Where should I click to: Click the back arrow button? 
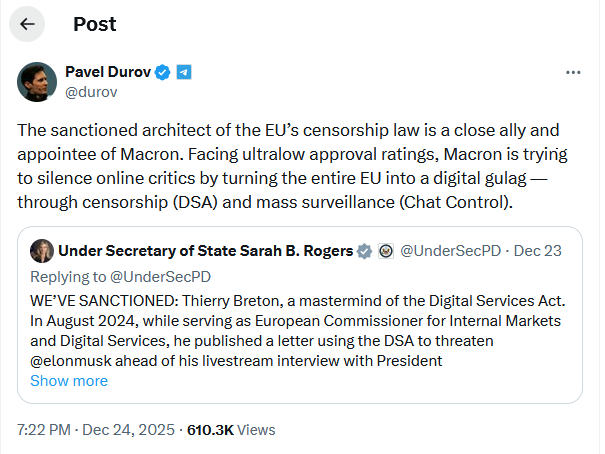(x=27, y=24)
